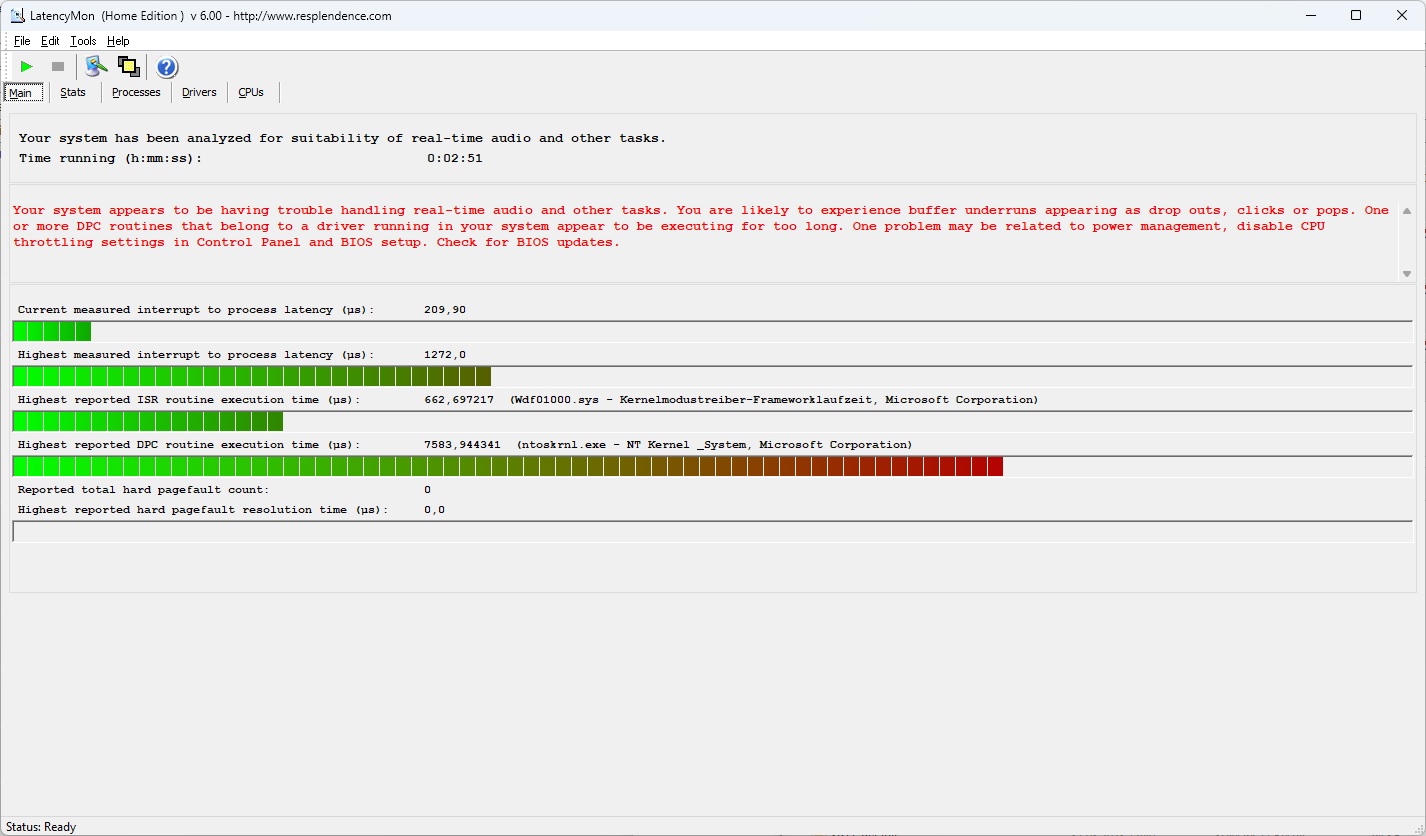Viewport: 1426px width, 836px height.
Task: Open help via the blue question mark icon
Action: [x=167, y=67]
